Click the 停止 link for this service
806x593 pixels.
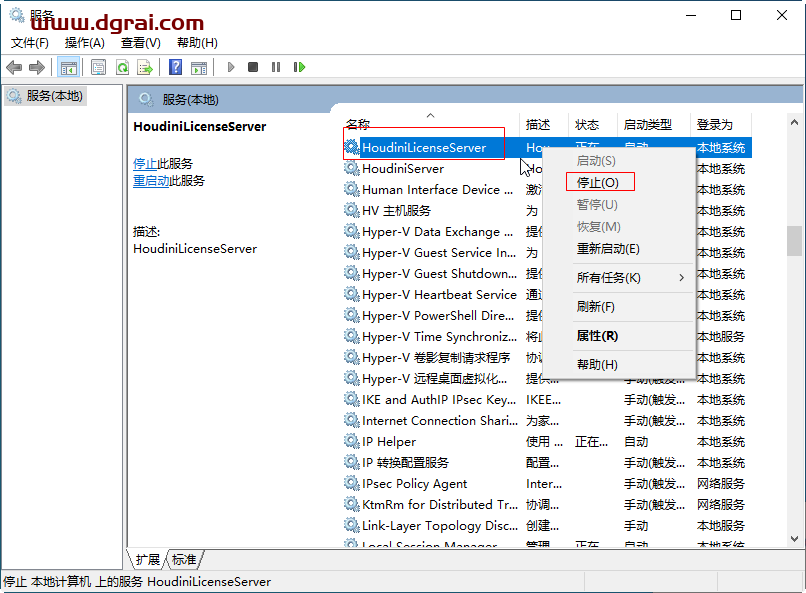click(145, 164)
